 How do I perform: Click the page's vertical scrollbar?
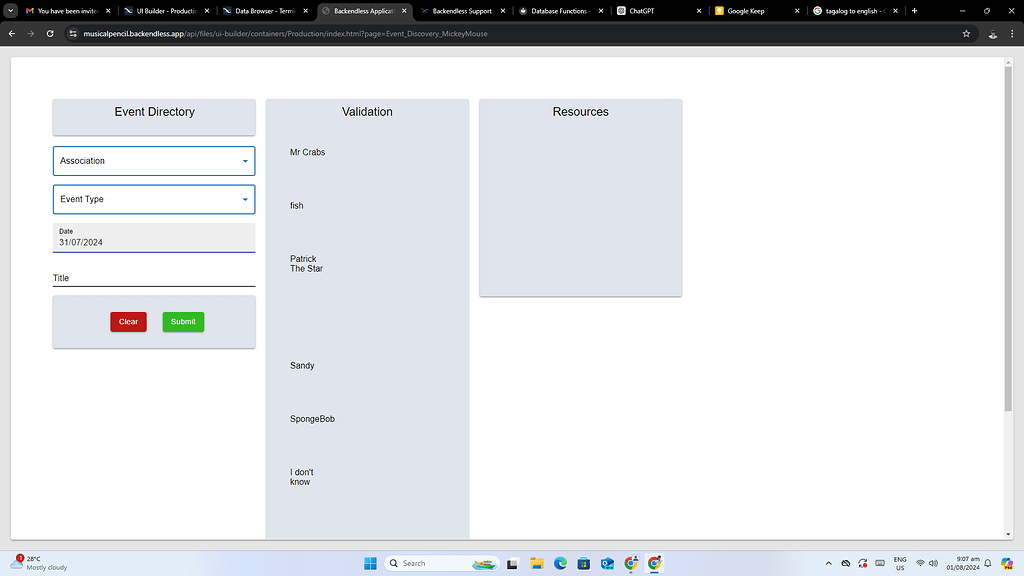point(1008,238)
